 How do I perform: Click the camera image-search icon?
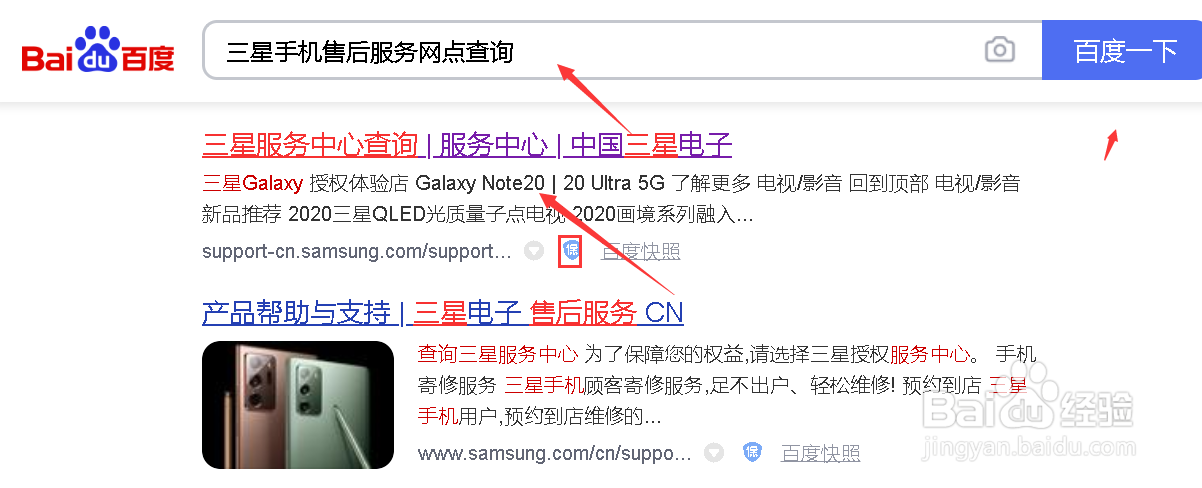999,50
